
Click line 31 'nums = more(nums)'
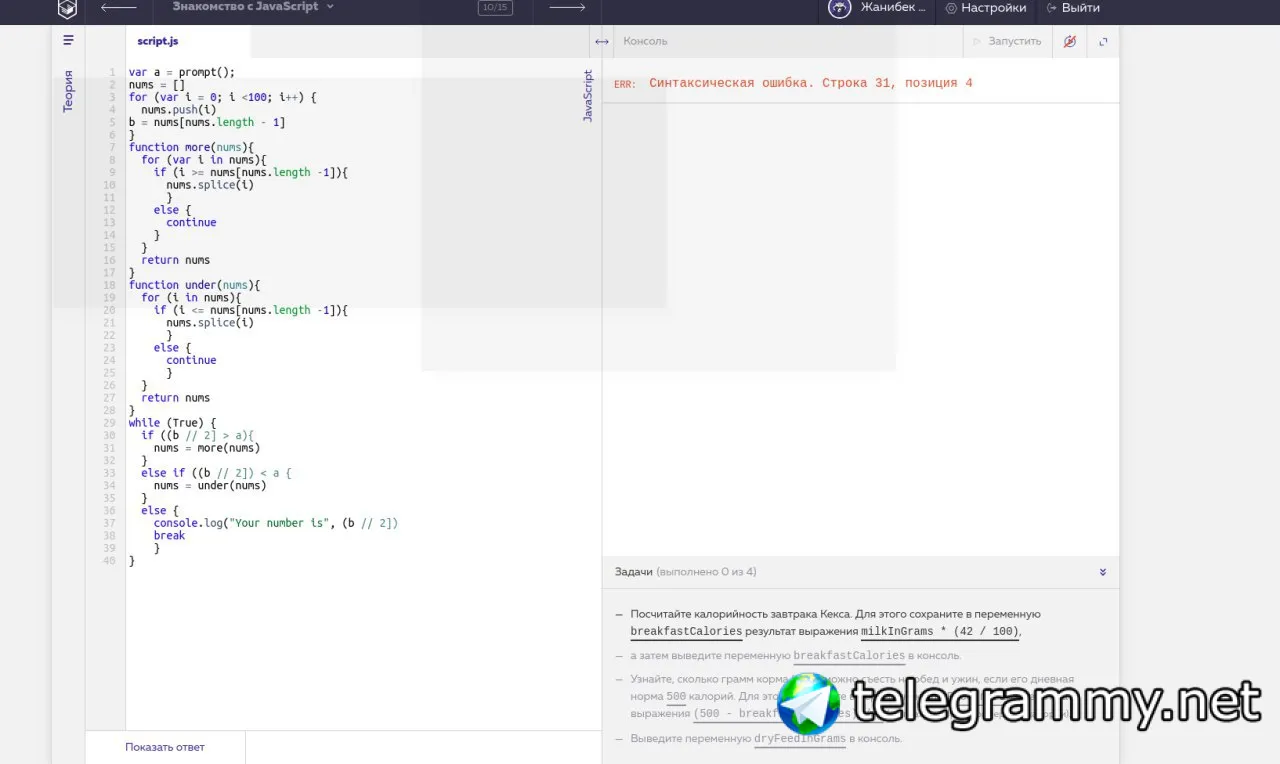point(207,448)
